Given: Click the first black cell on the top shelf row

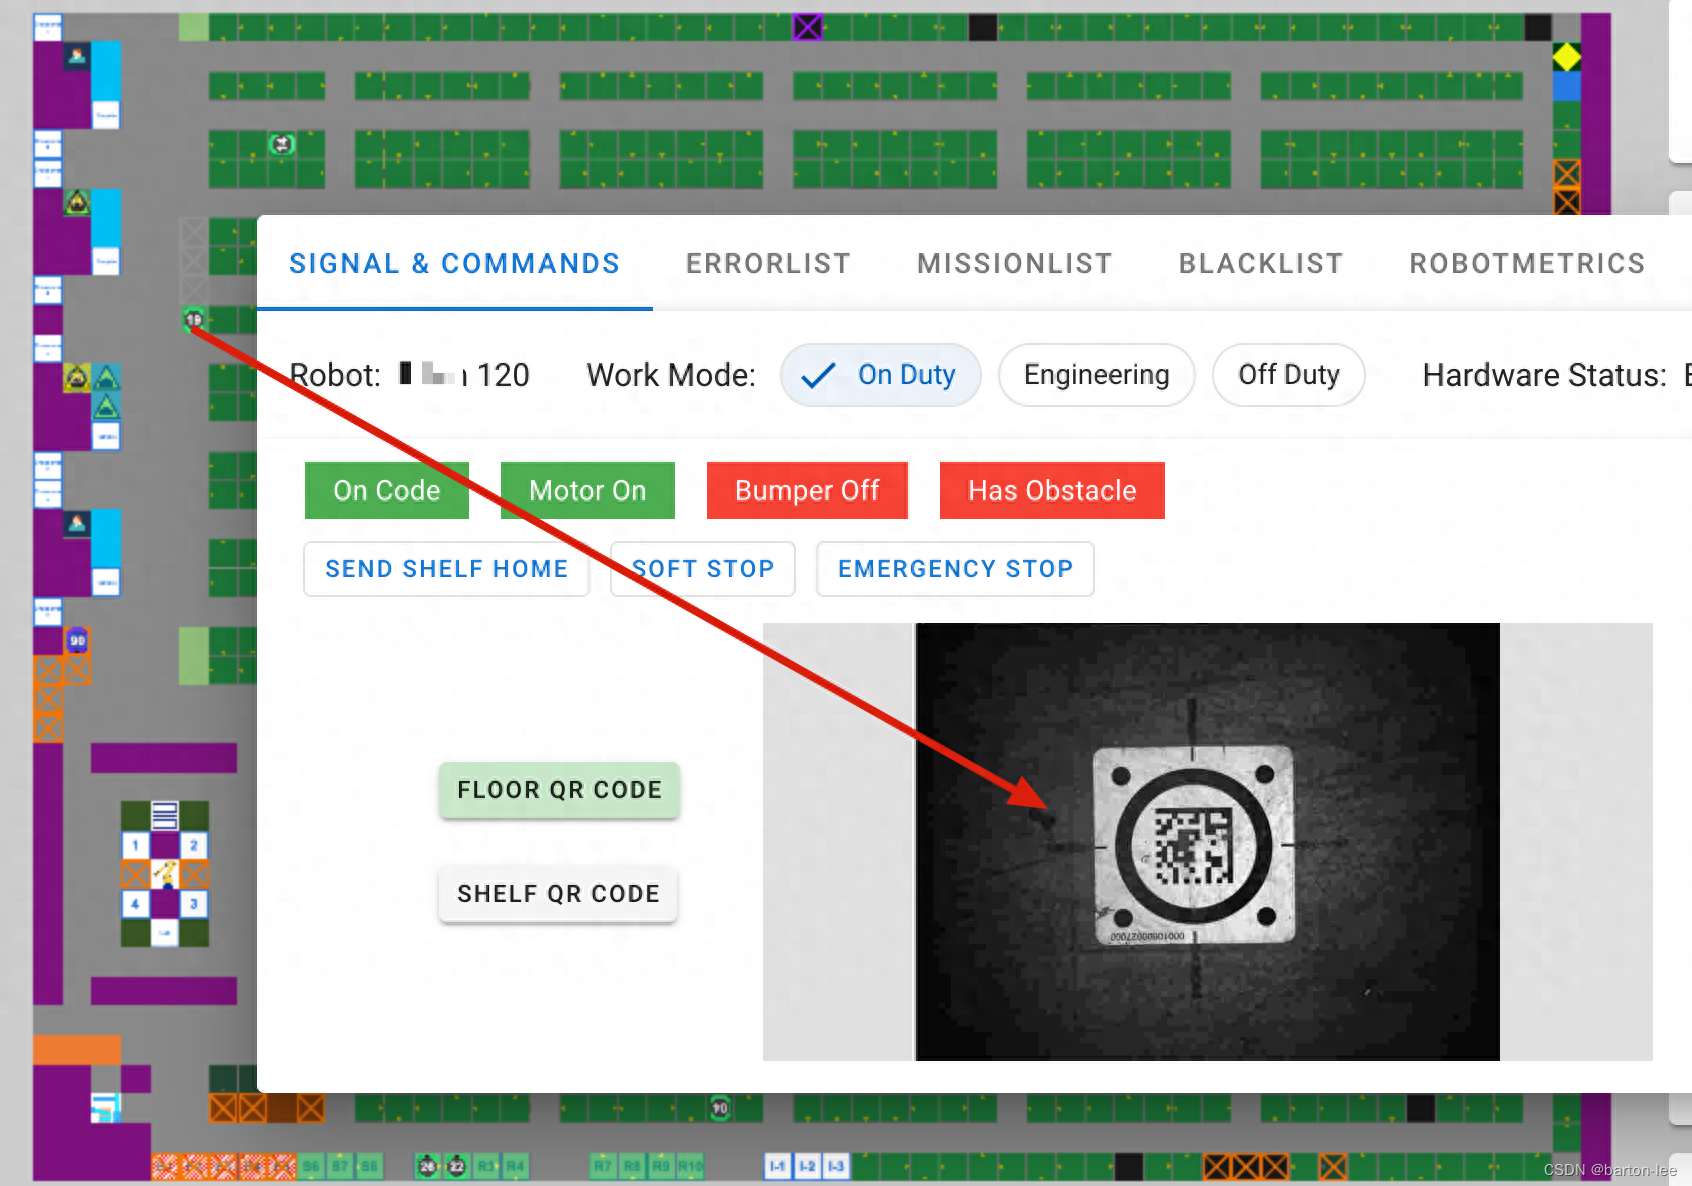Looking at the screenshot, I should (x=983, y=27).
